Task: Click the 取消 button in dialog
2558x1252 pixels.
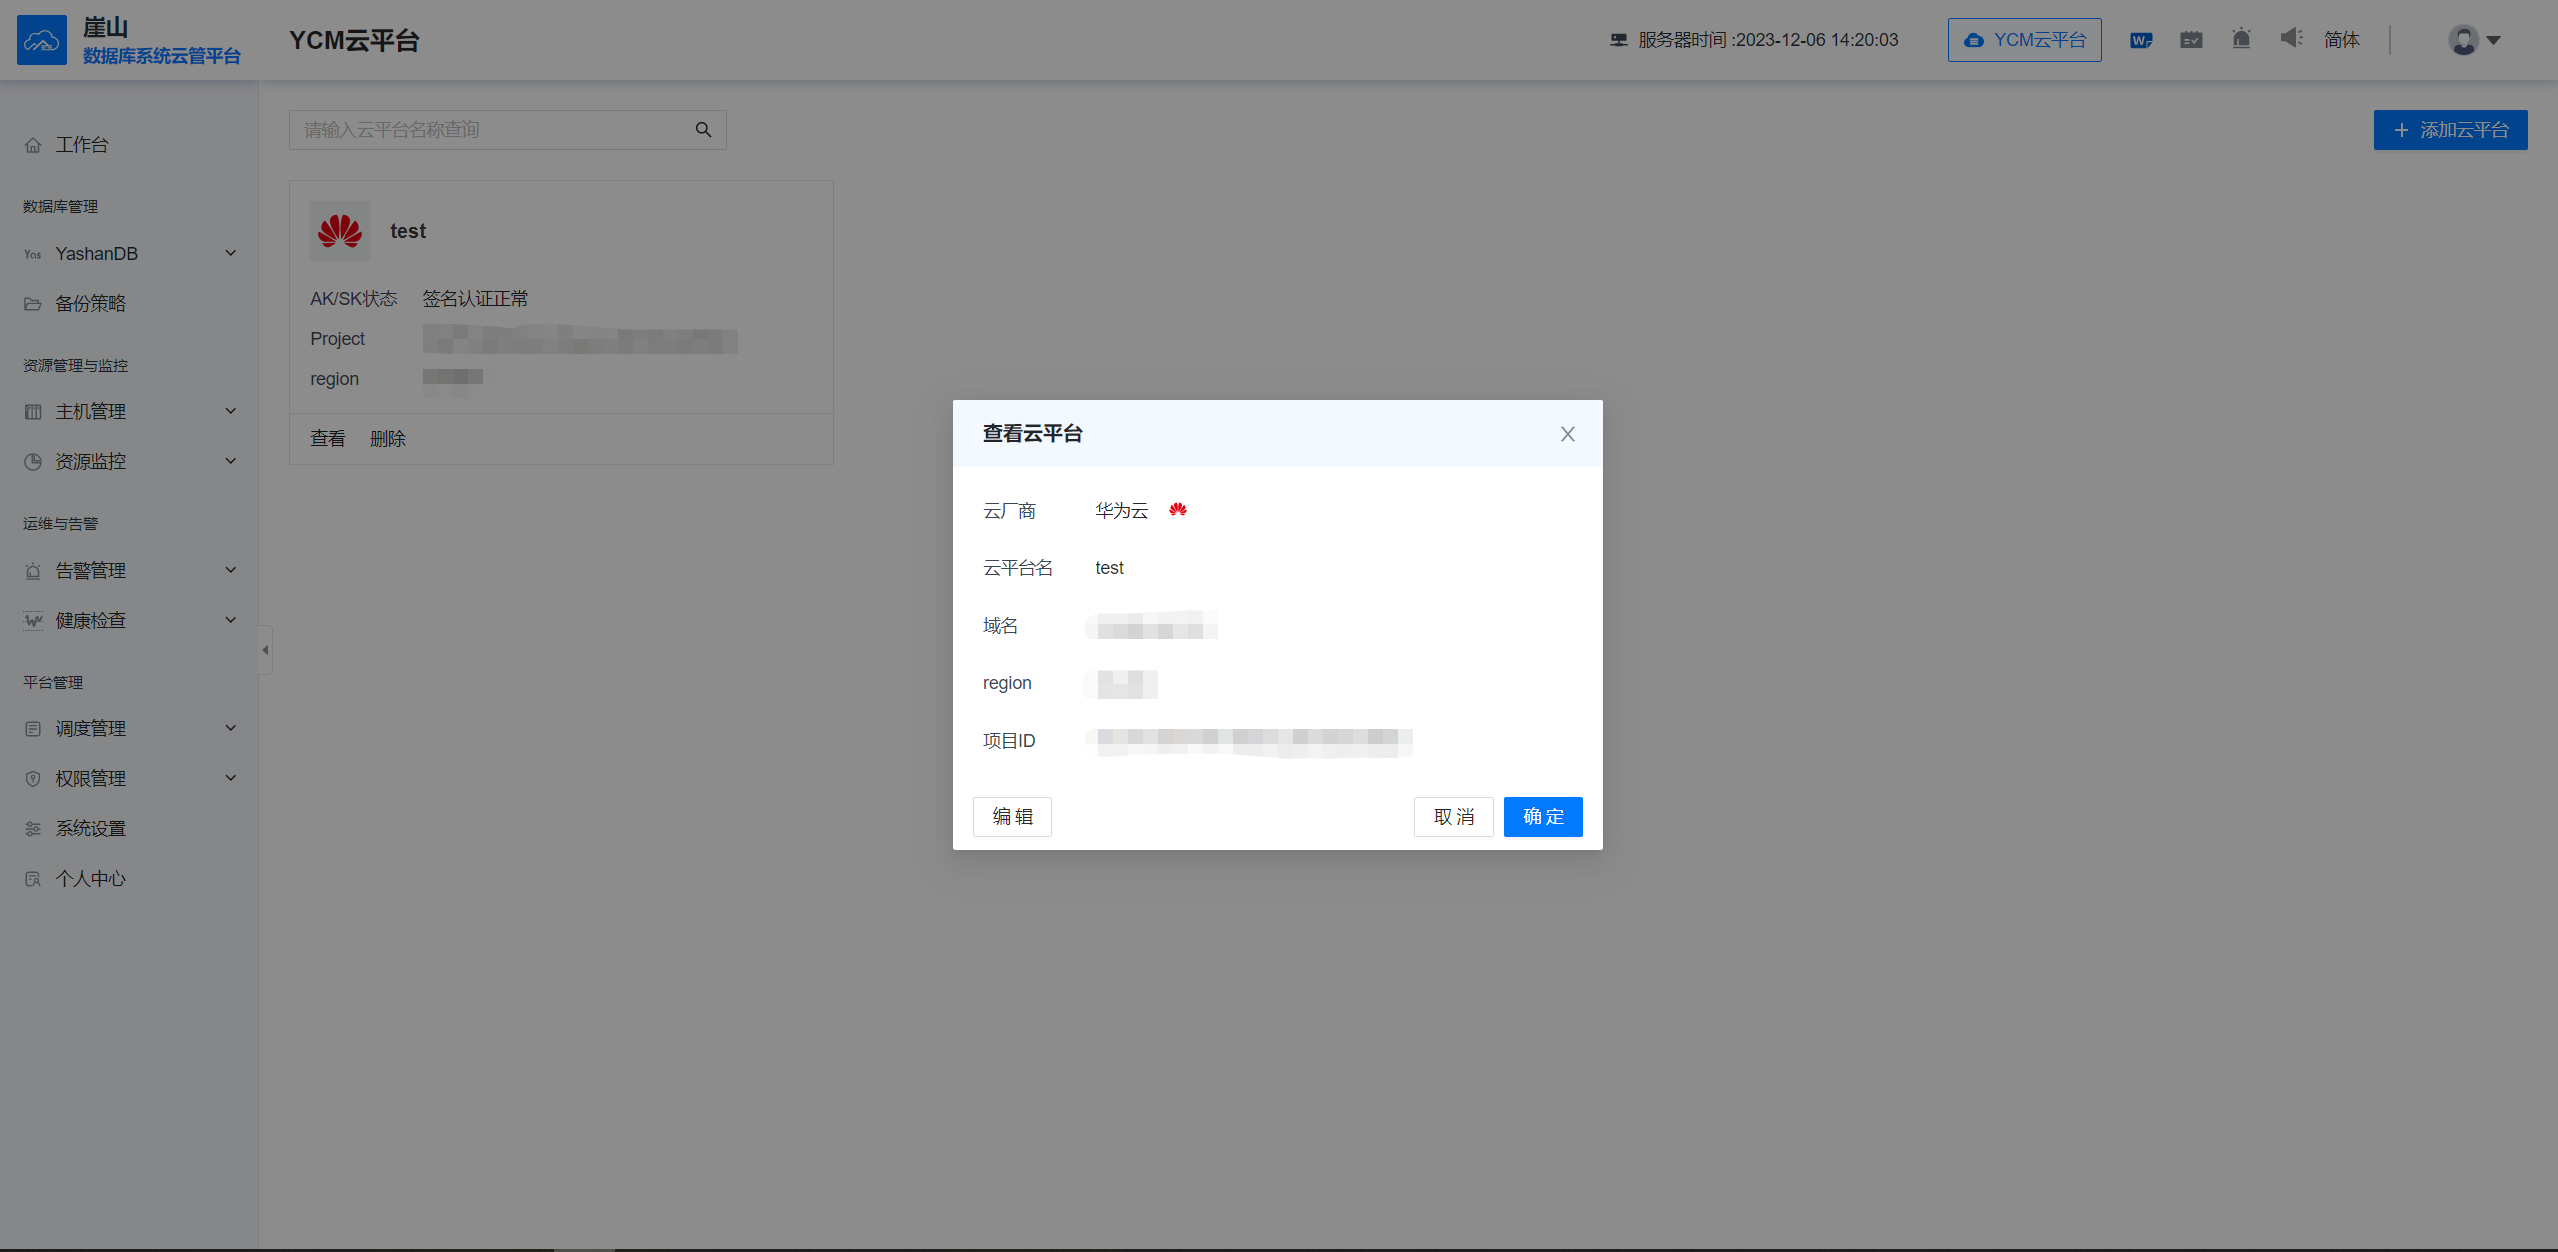Action: click(x=1453, y=817)
